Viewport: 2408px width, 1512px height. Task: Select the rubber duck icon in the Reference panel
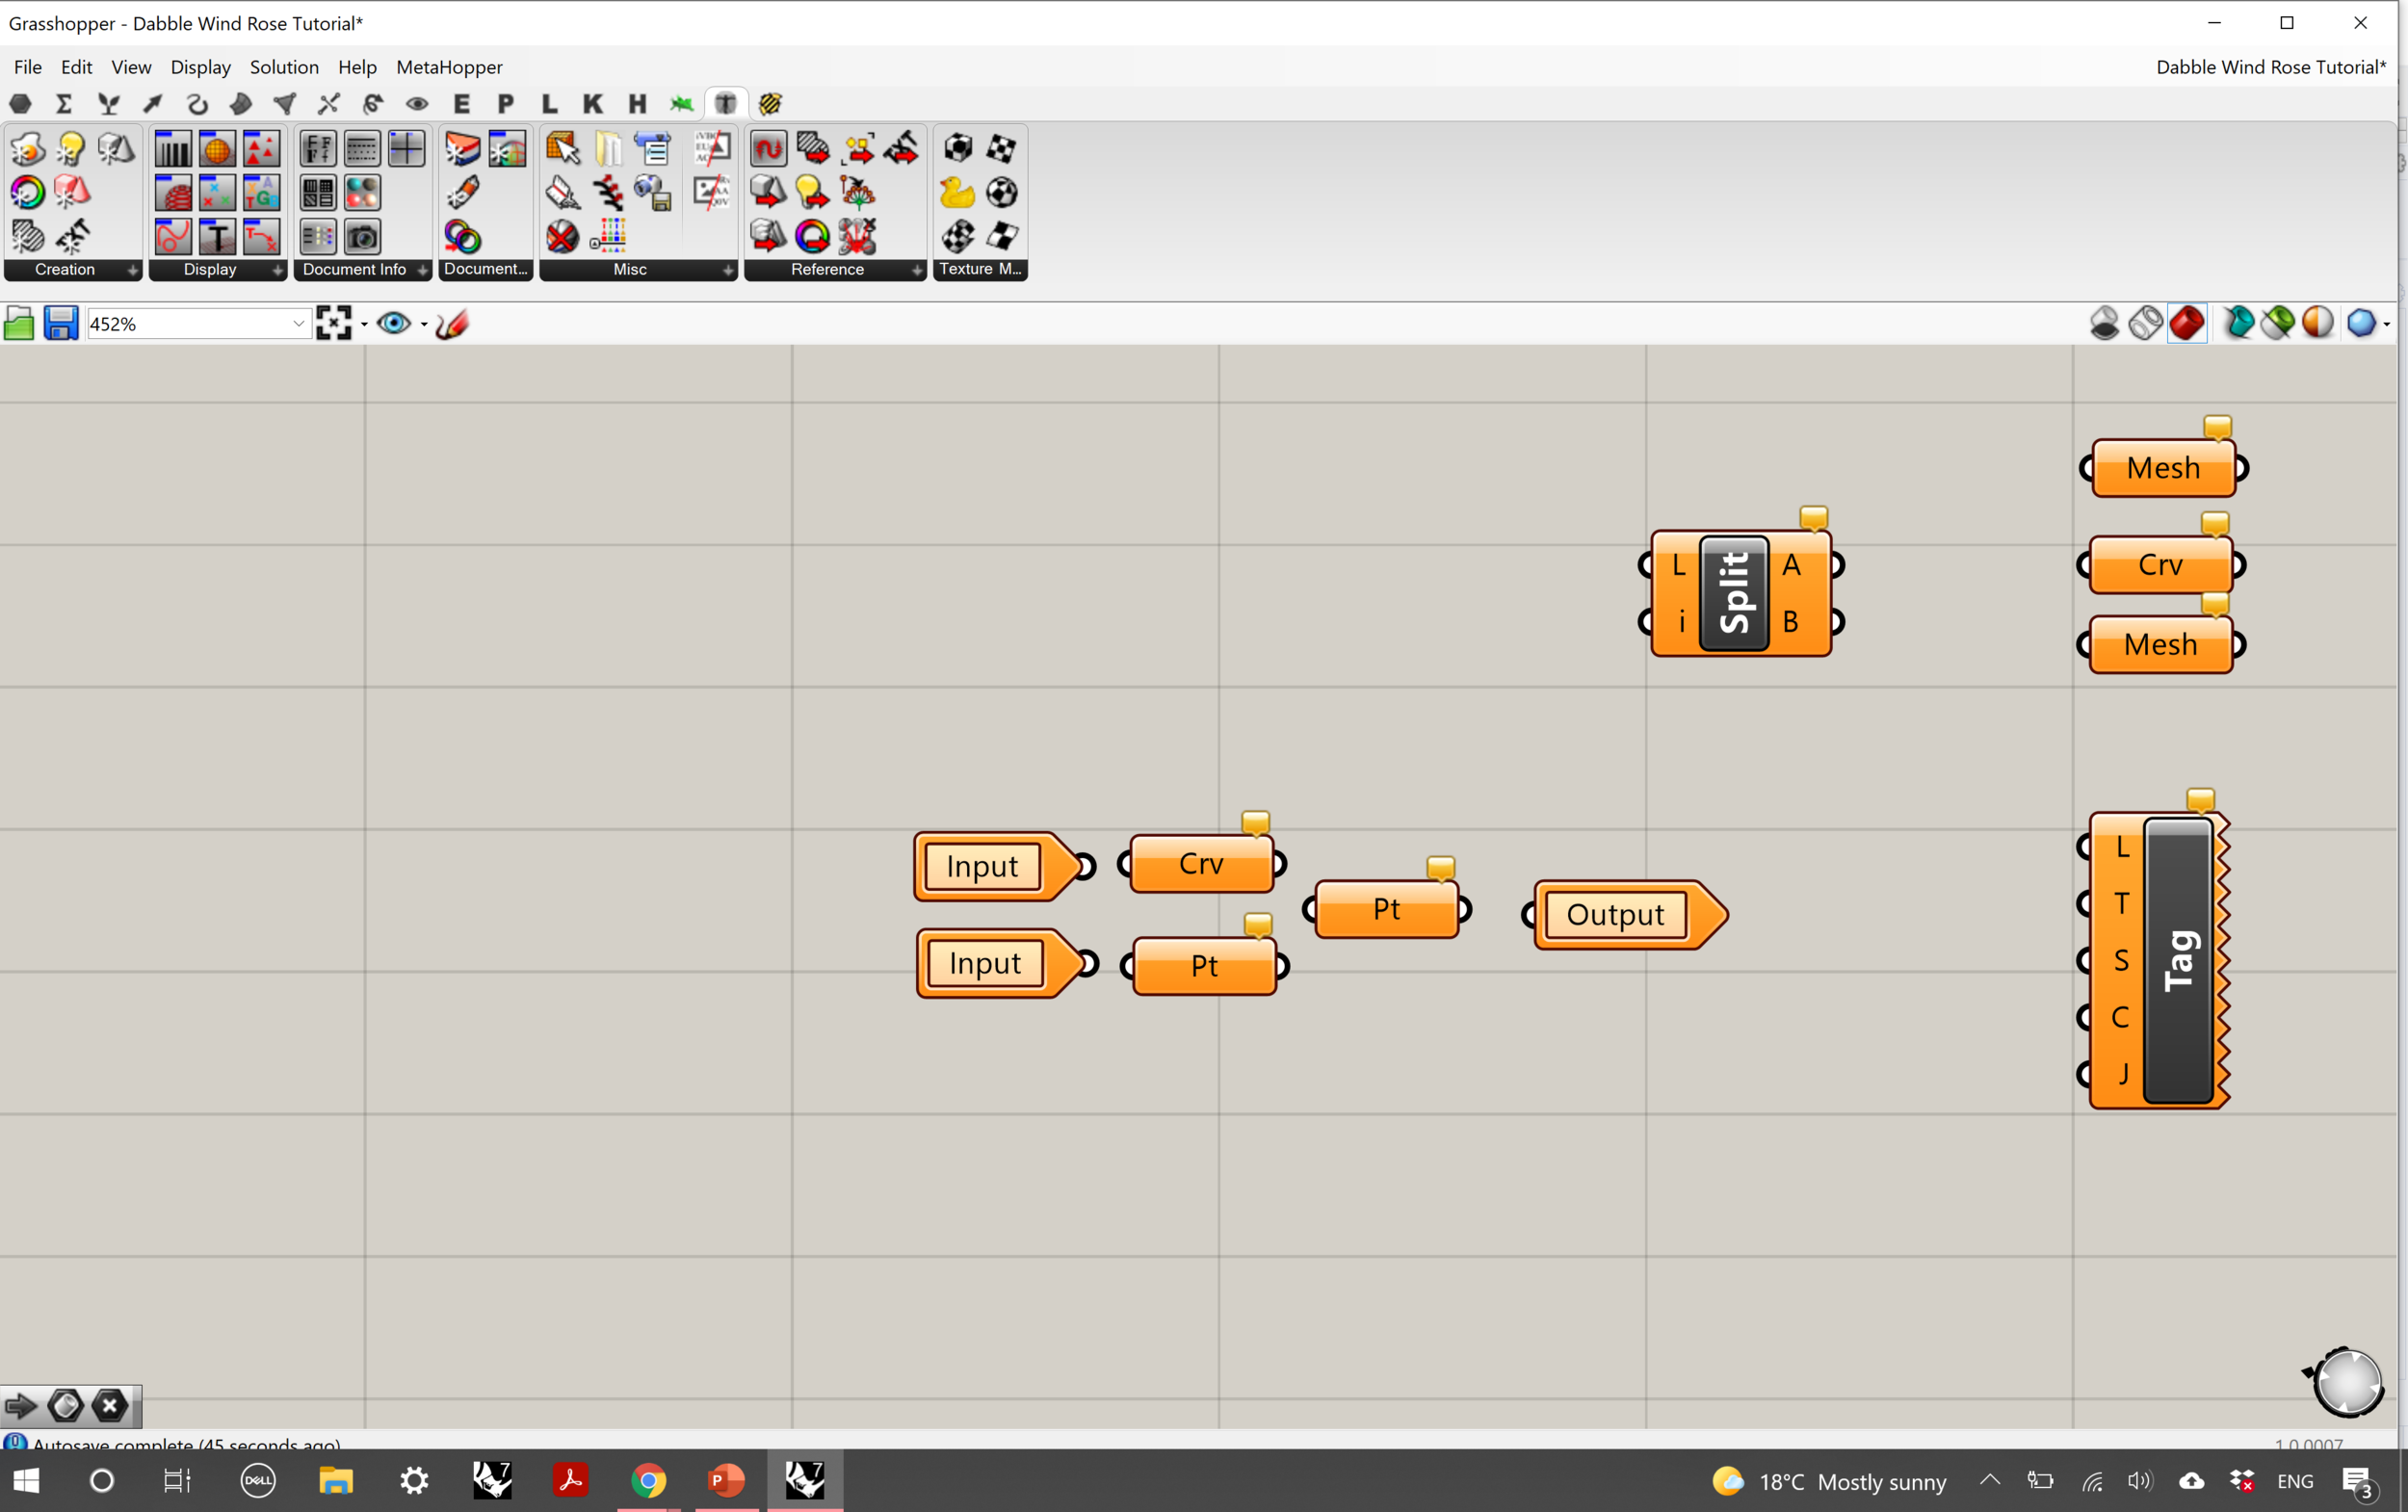coord(956,192)
